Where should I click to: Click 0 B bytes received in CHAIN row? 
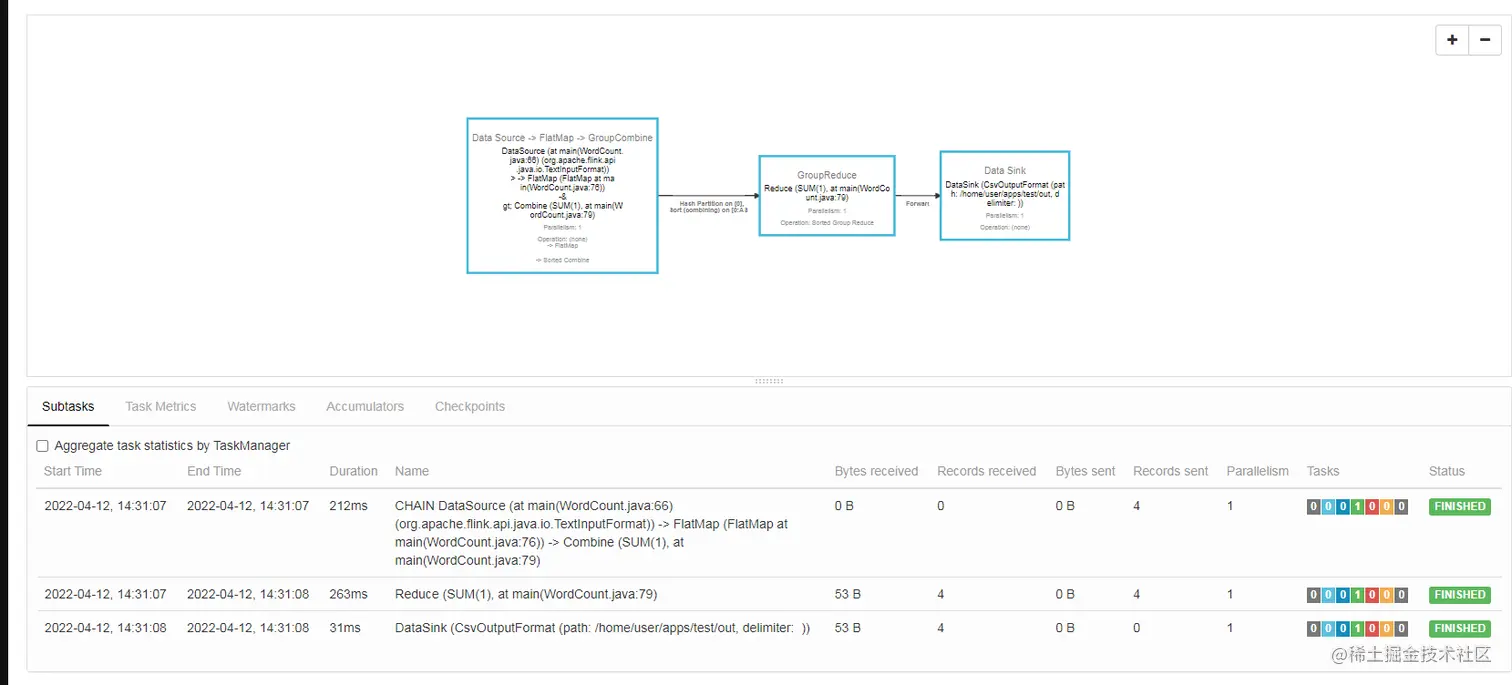pyautogui.click(x=844, y=506)
